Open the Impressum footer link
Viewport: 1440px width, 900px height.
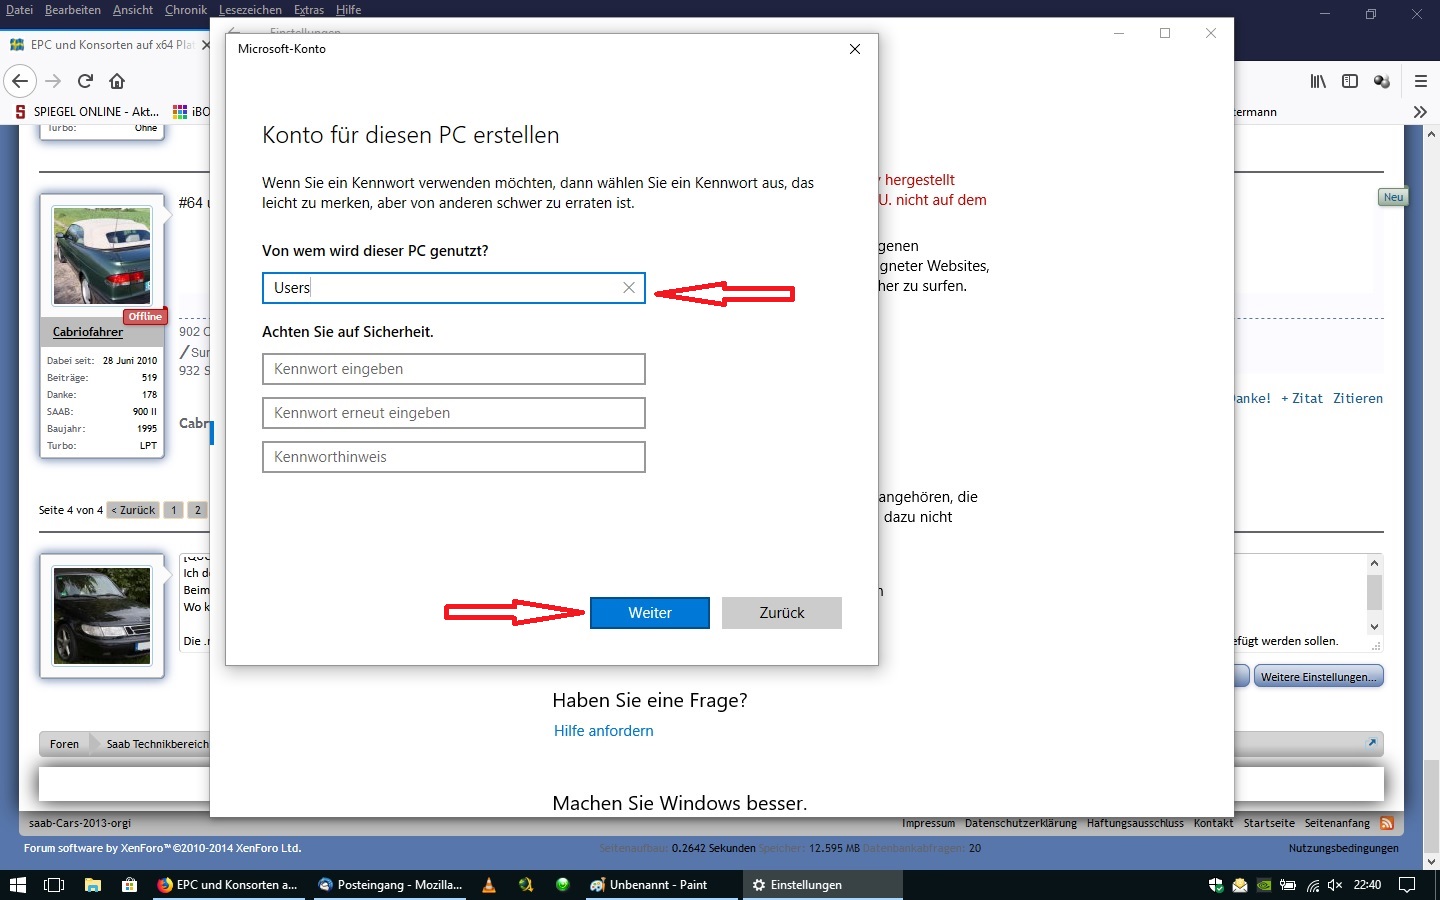click(x=928, y=823)
